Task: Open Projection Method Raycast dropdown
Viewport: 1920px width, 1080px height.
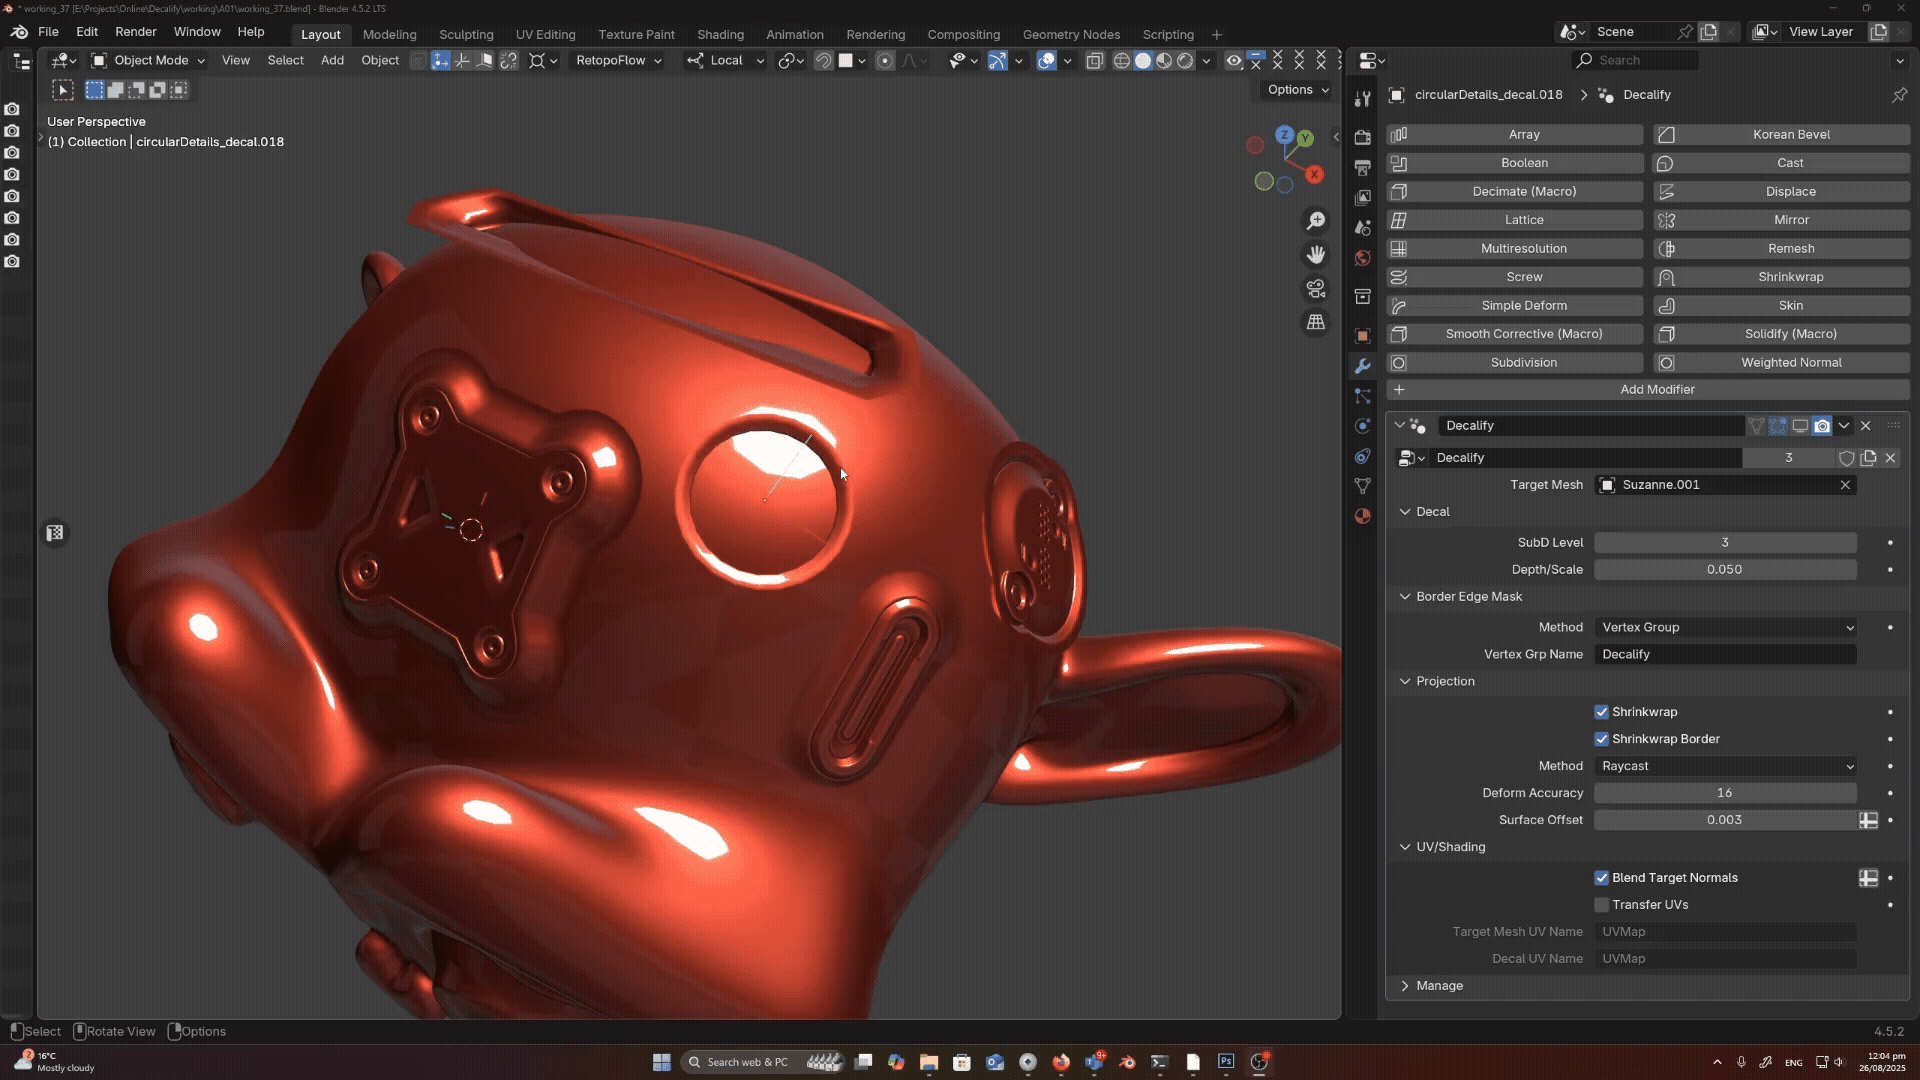Action: point(1726,766)
